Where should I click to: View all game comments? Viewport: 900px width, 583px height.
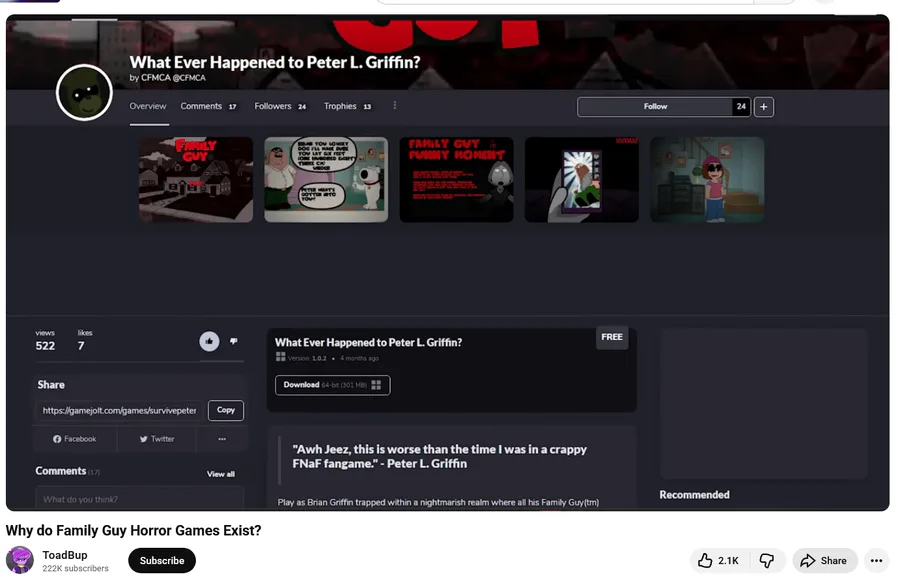coord(220,474)
